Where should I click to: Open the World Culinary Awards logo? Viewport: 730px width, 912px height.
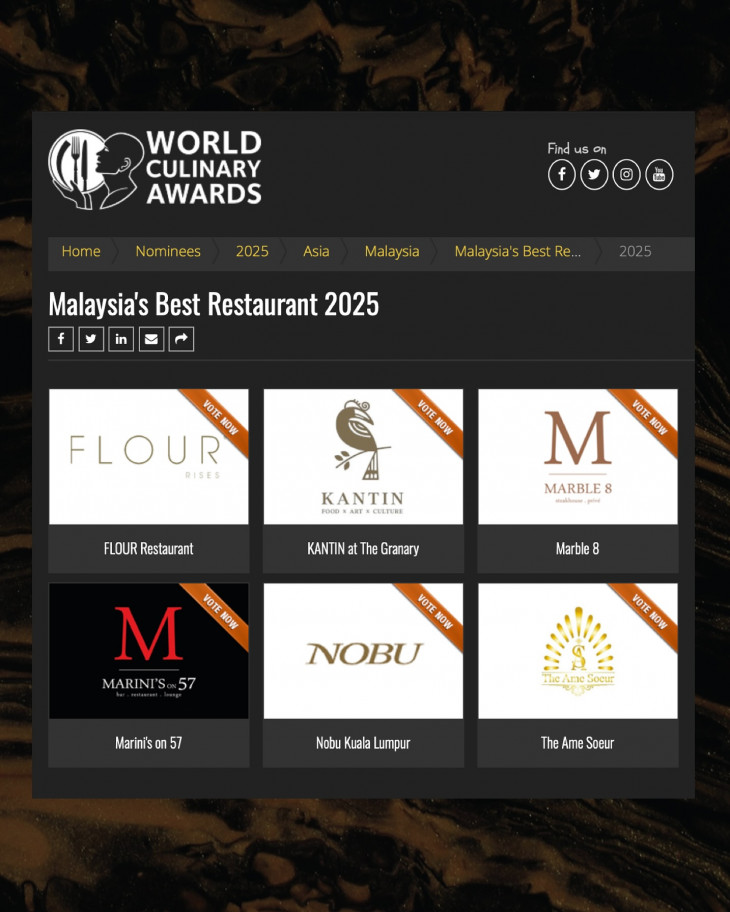(155, 169)
